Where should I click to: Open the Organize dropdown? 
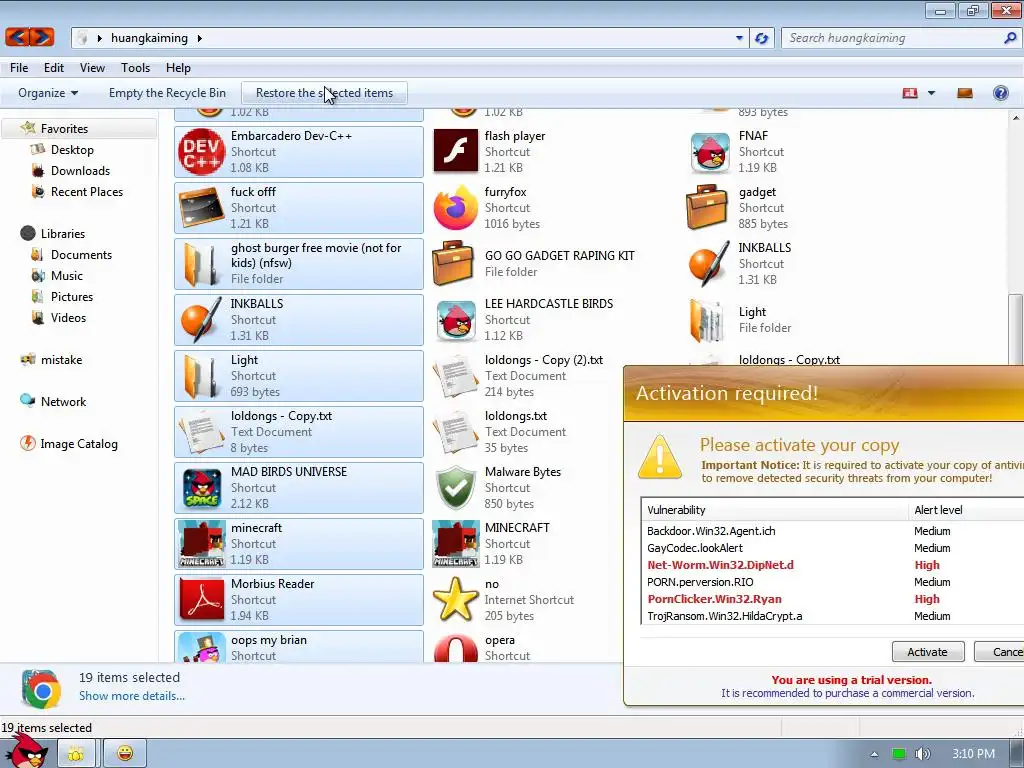click(48, 93)
